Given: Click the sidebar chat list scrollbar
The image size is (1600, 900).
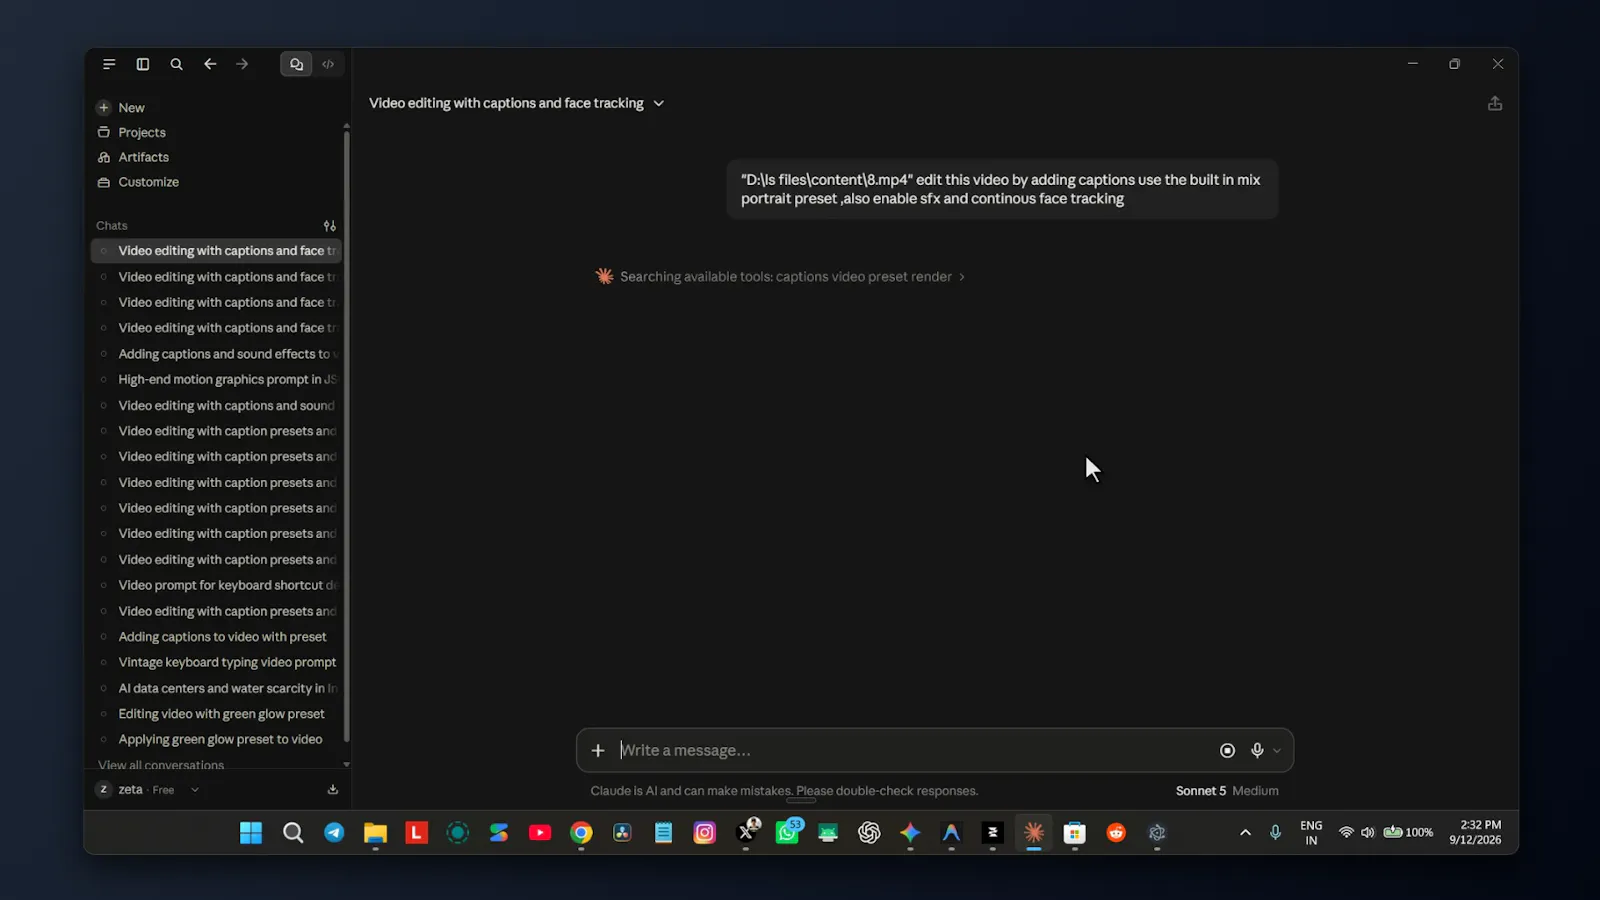Looking at the screenshot, I should click(346, 436).
